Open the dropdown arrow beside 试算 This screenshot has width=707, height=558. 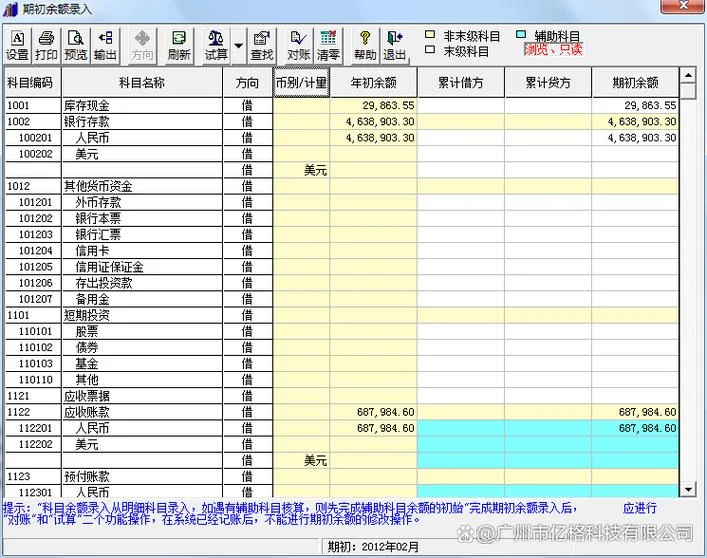pyautogui.click(x=239, y=46)
